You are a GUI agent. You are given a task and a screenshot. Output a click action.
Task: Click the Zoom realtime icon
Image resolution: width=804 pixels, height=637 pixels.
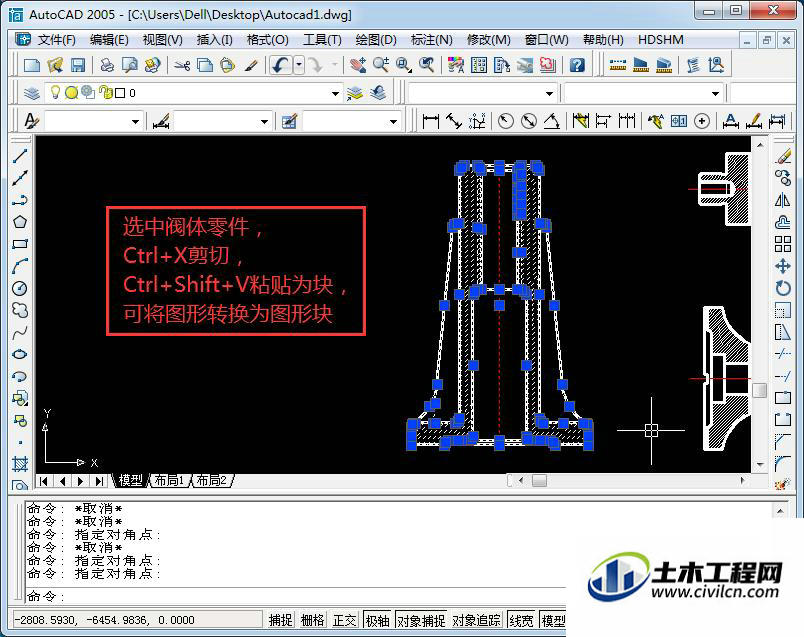[380, 65]
